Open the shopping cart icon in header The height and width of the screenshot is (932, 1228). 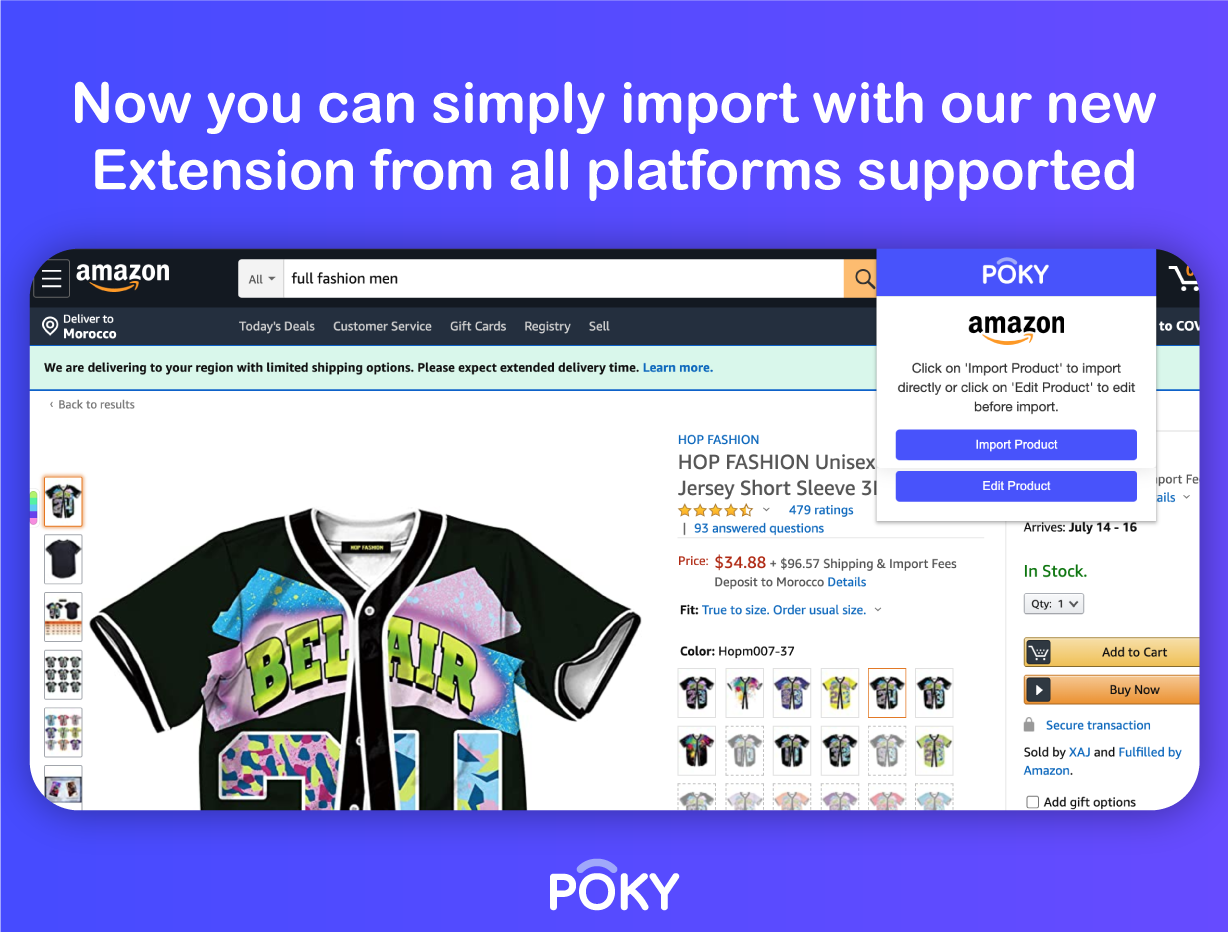tap(1183, 277)
